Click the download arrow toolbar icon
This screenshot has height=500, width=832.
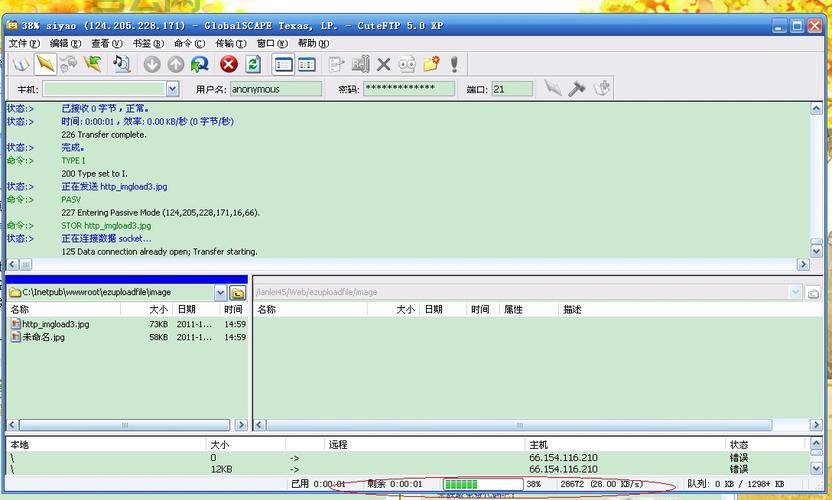pos(152,65)
